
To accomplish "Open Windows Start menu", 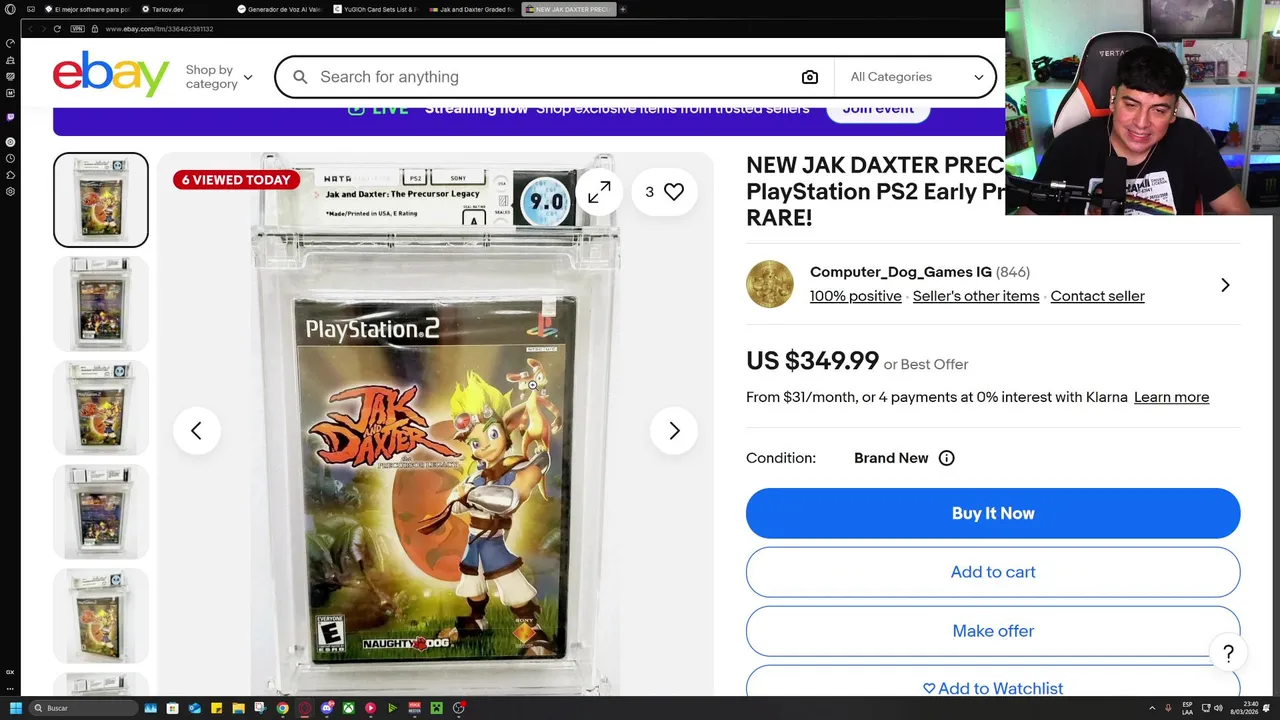I will [x=15, y=708].
